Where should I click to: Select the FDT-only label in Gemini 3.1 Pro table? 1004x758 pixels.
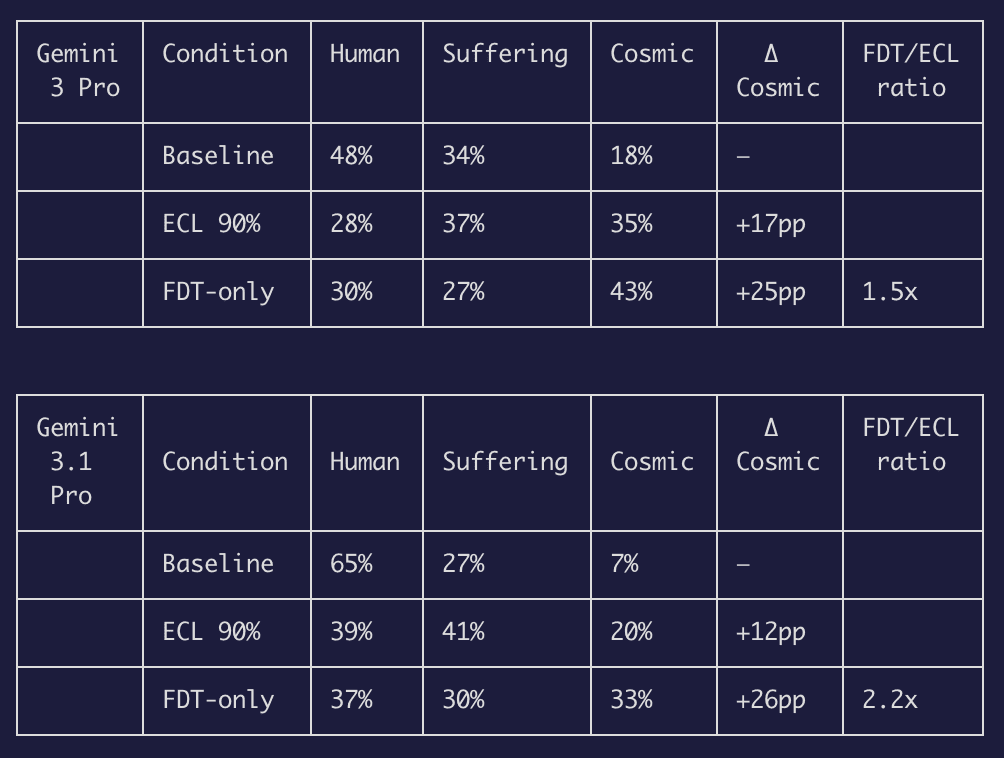coord(218,700)
